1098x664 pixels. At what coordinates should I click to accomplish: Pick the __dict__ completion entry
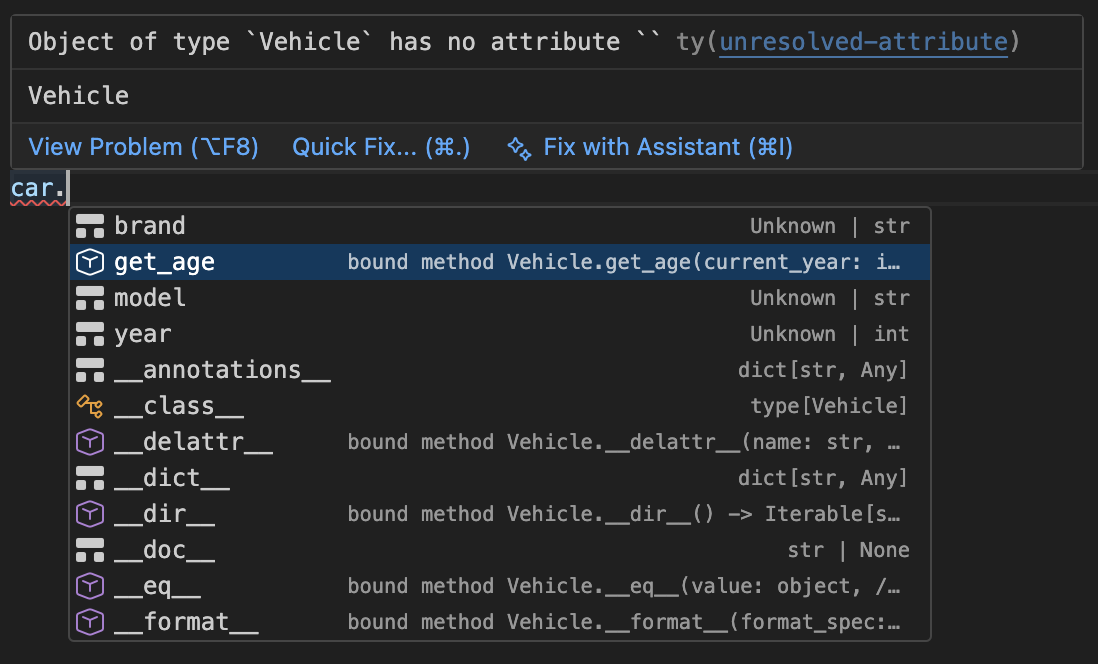pyautogui.click(x=172, y=478)
